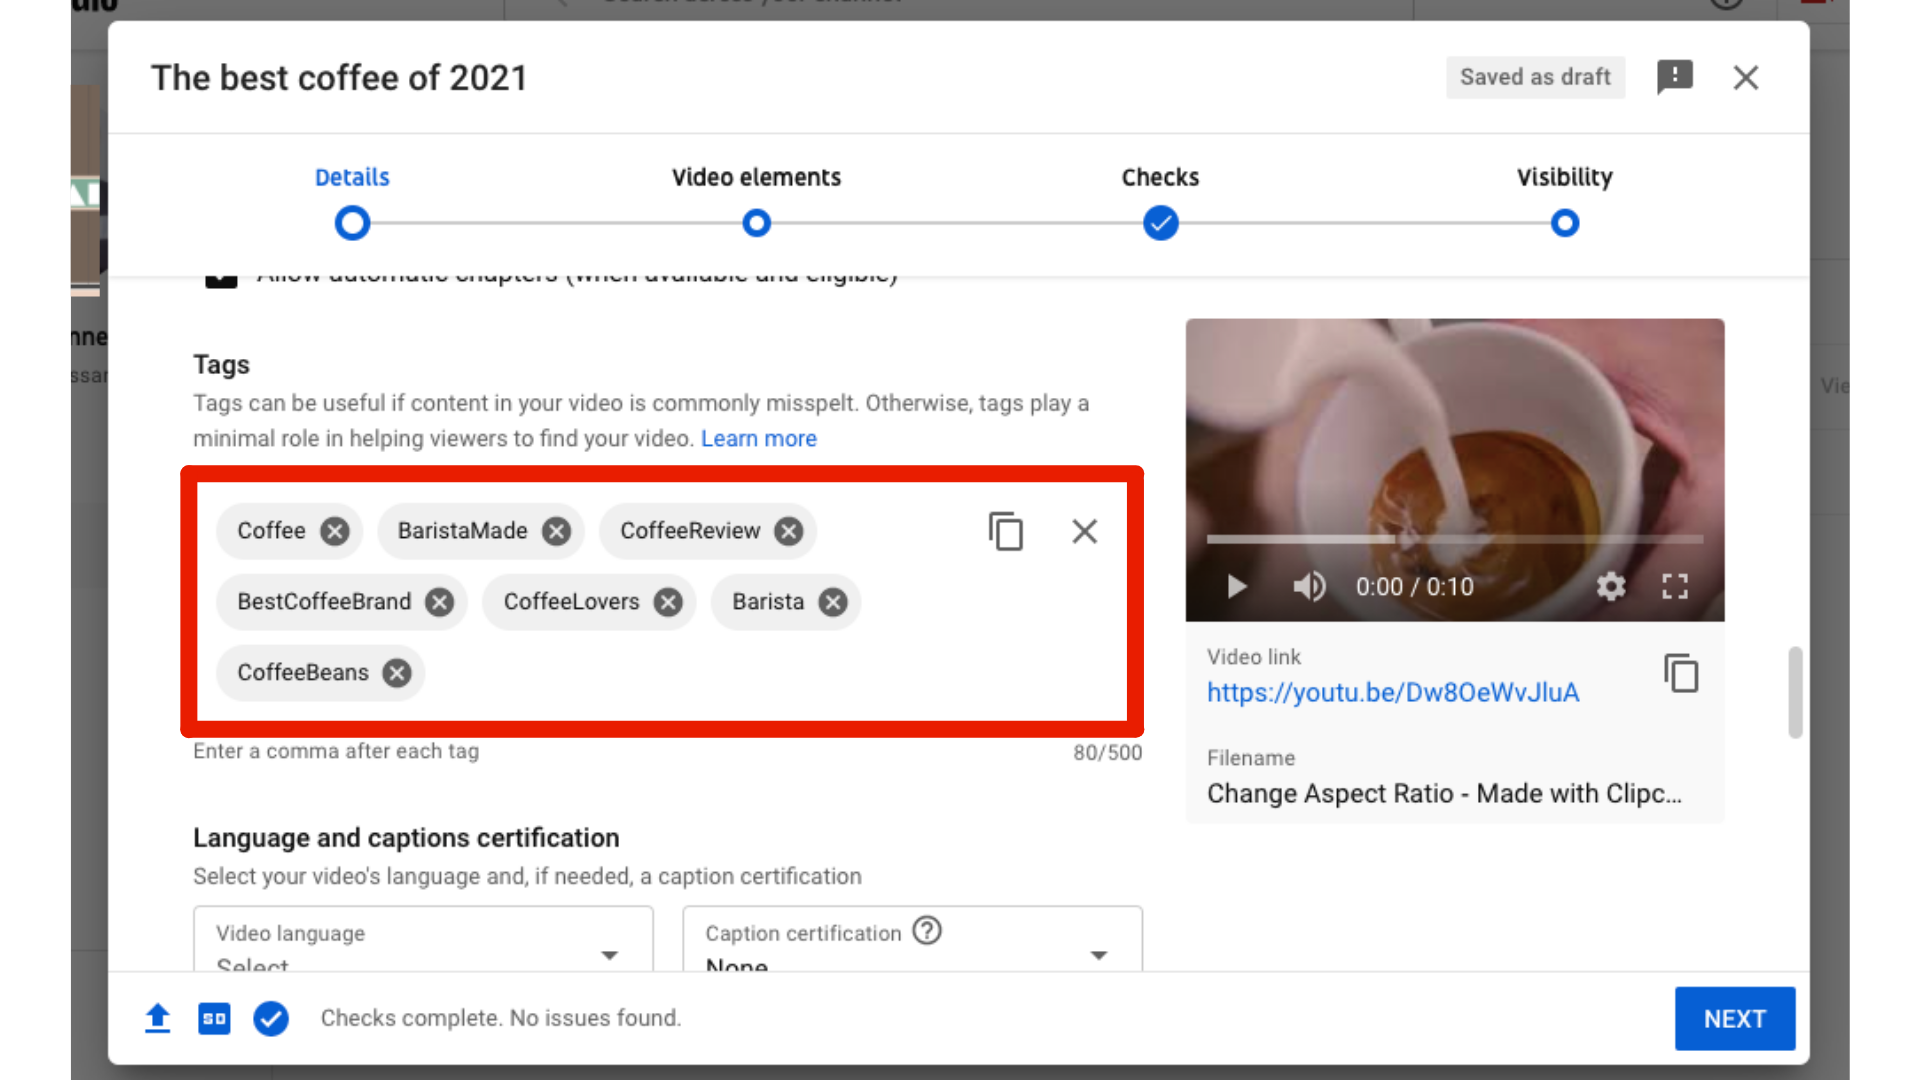This screenshot has width=1920, height=1080.
Task: Remove the BestCoffeeBrand tag
Action: coord(440,602)
